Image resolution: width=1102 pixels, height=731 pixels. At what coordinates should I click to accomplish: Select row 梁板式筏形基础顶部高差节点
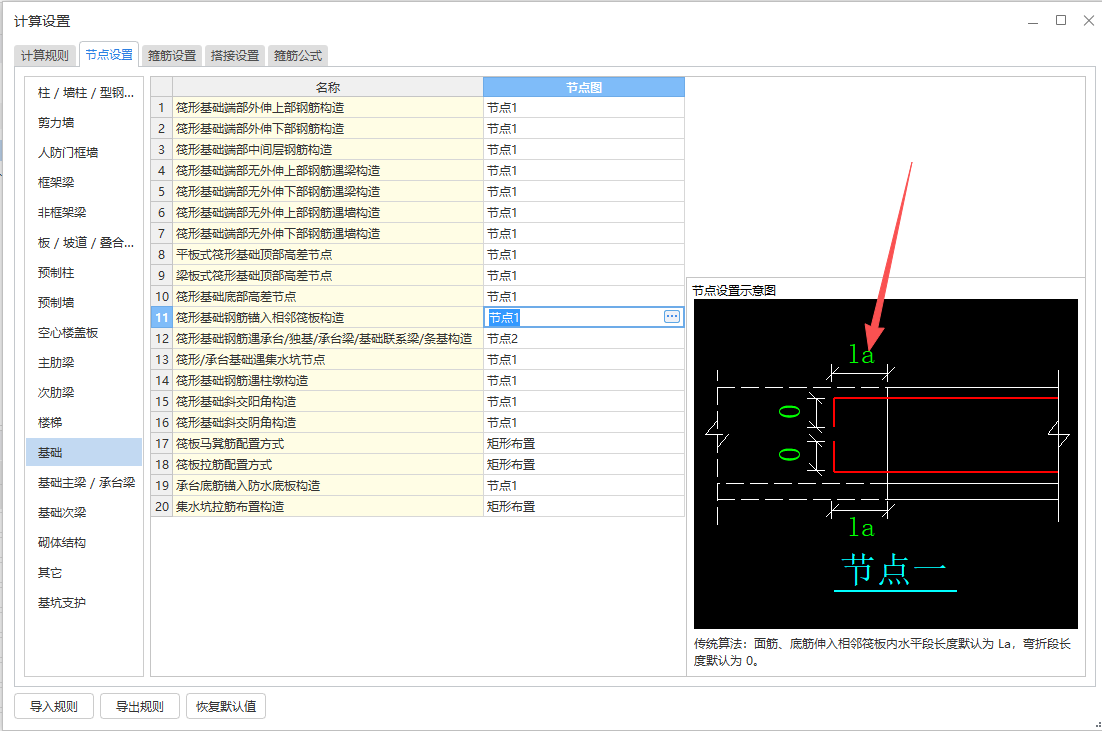coord(328,276)
